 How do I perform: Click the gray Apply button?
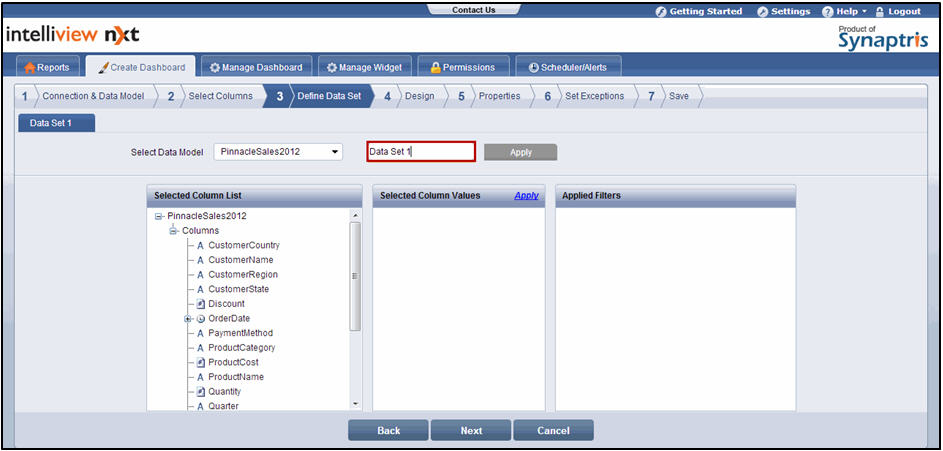pyautogui.click(x=521, y=152)
